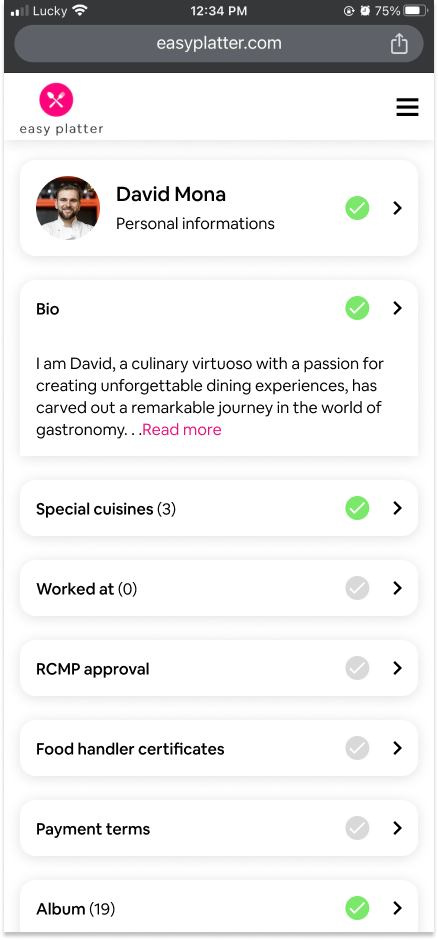Viewport: 438px width, 940px height.
Task: Open the Payment terms row
Action: 219,828
